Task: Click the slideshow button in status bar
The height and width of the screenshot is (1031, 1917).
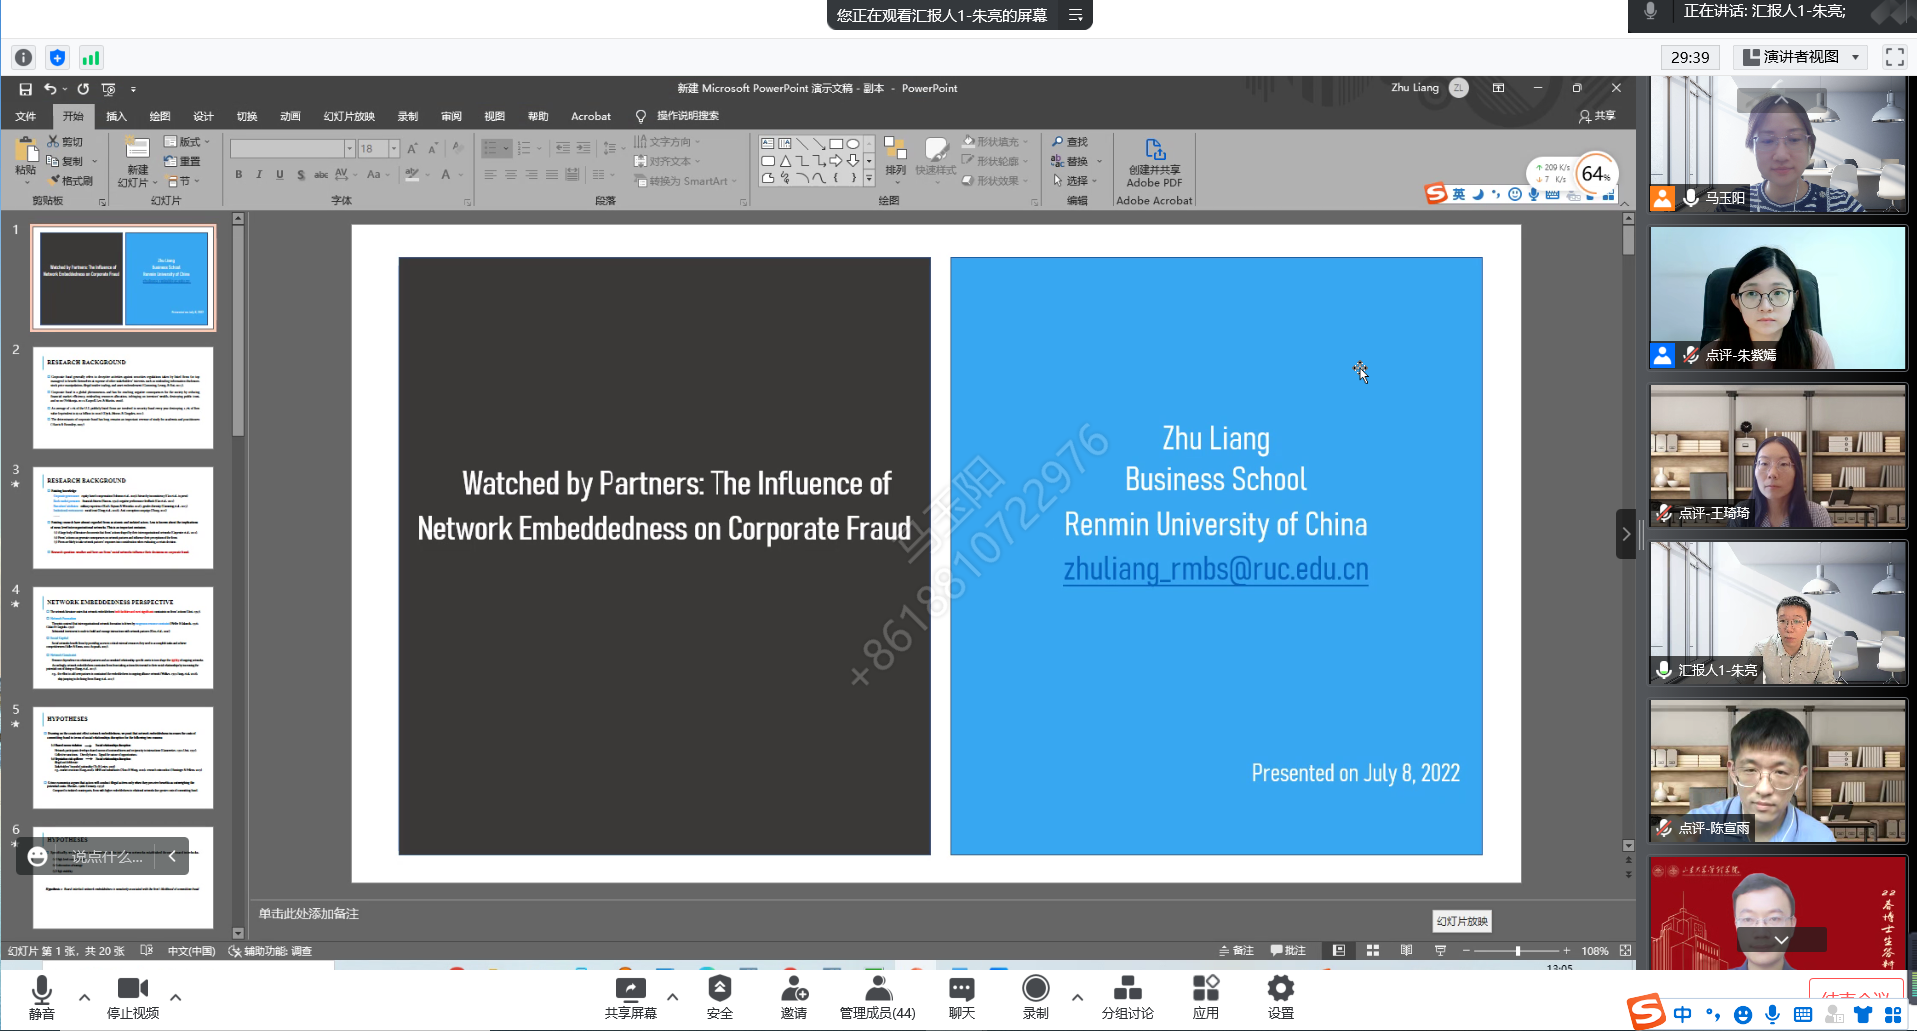Action: (x=1440, y=950)
